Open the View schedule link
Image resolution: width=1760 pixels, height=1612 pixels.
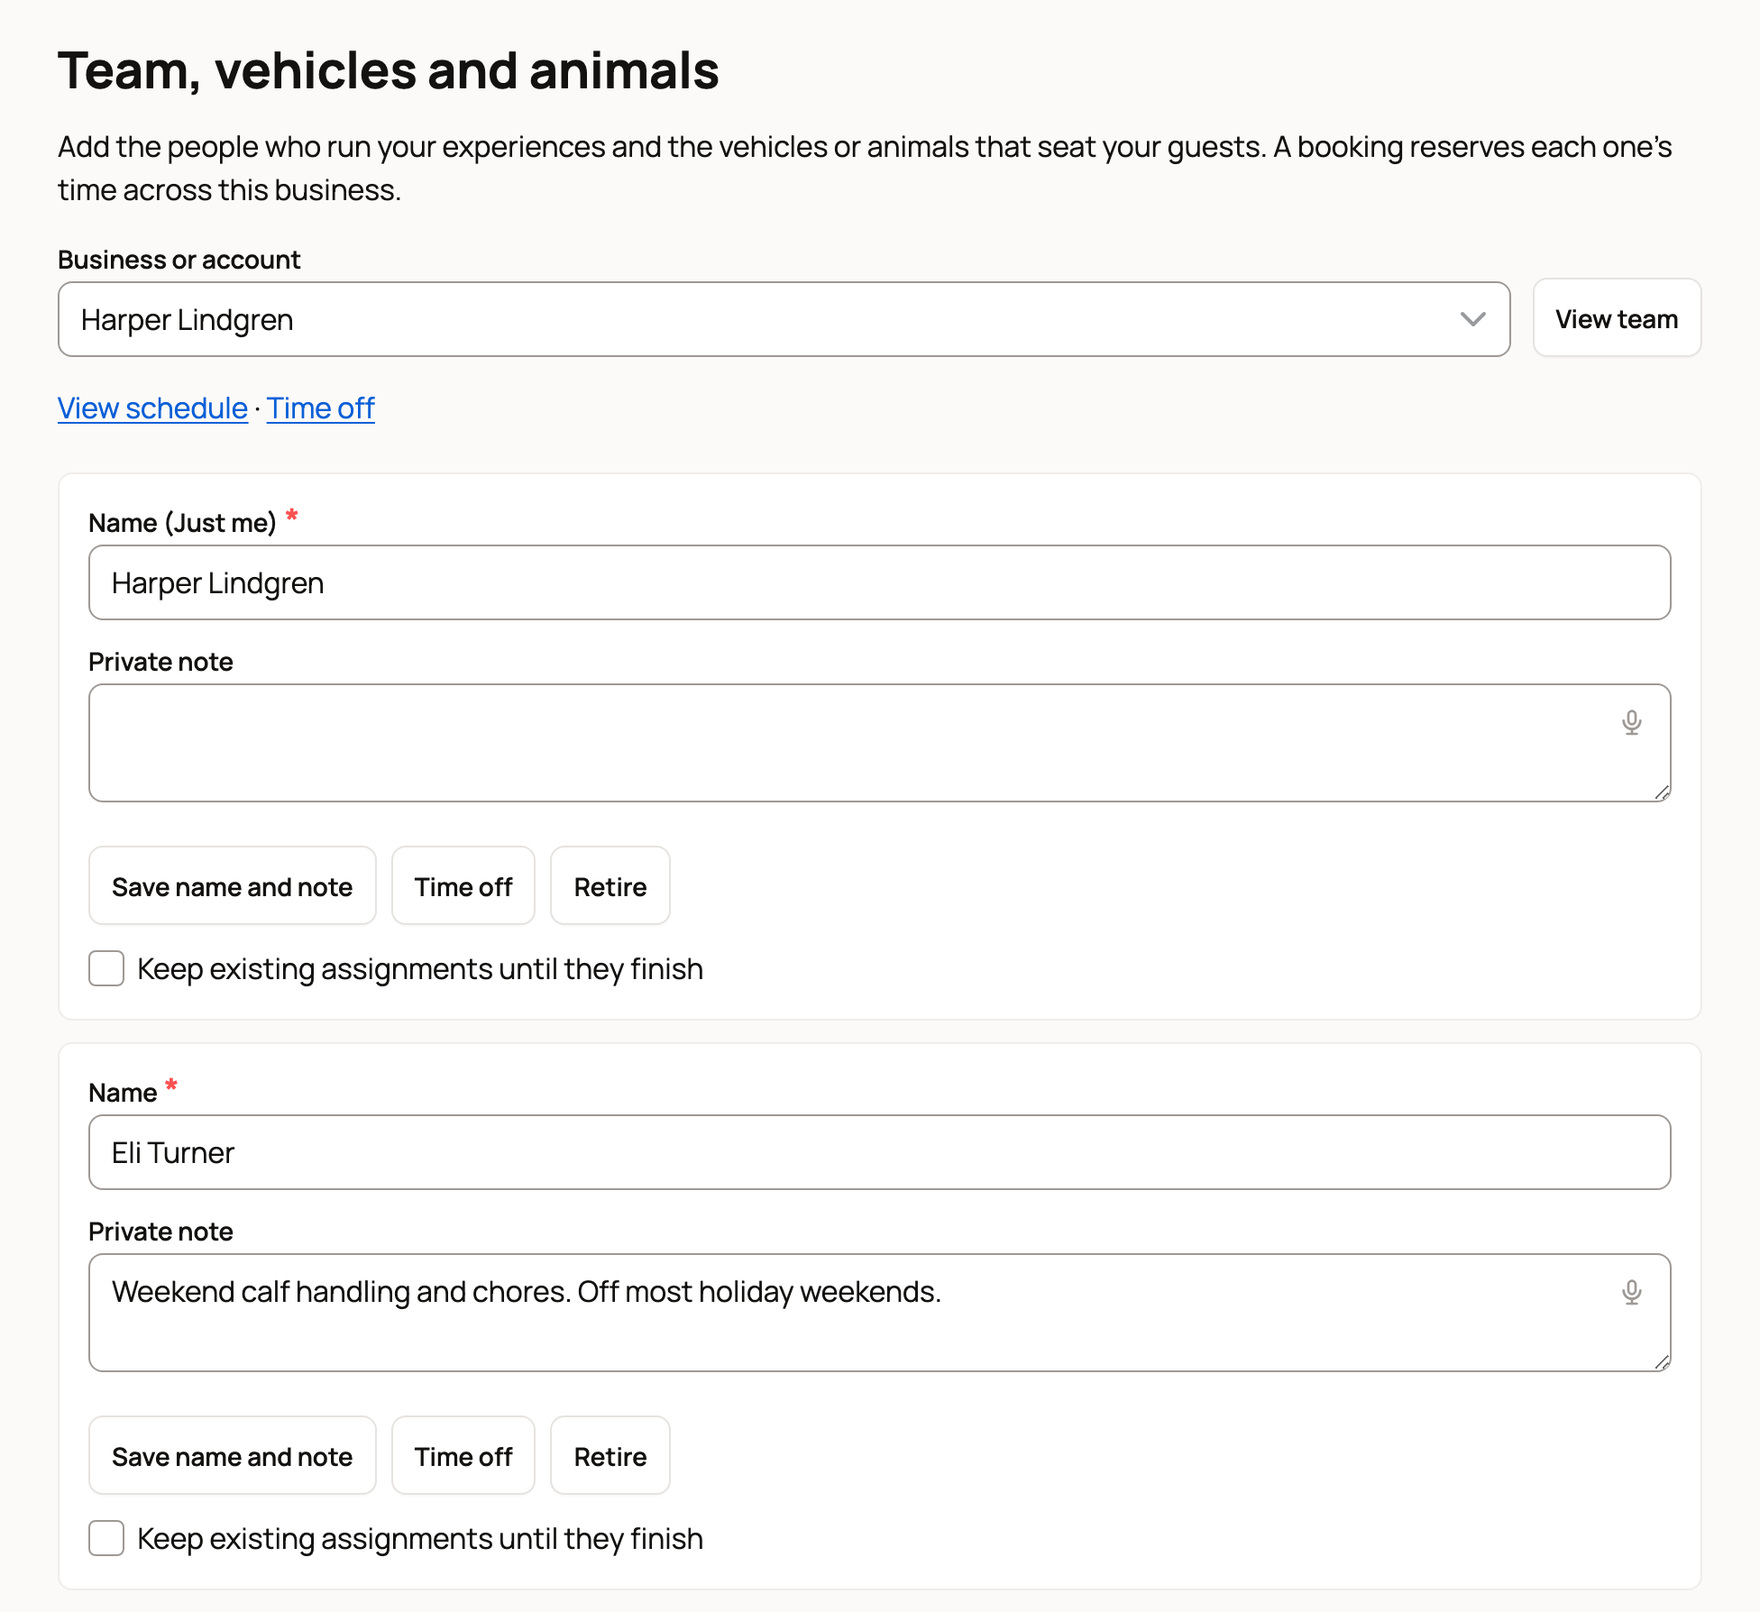click(x=153, y=408)
